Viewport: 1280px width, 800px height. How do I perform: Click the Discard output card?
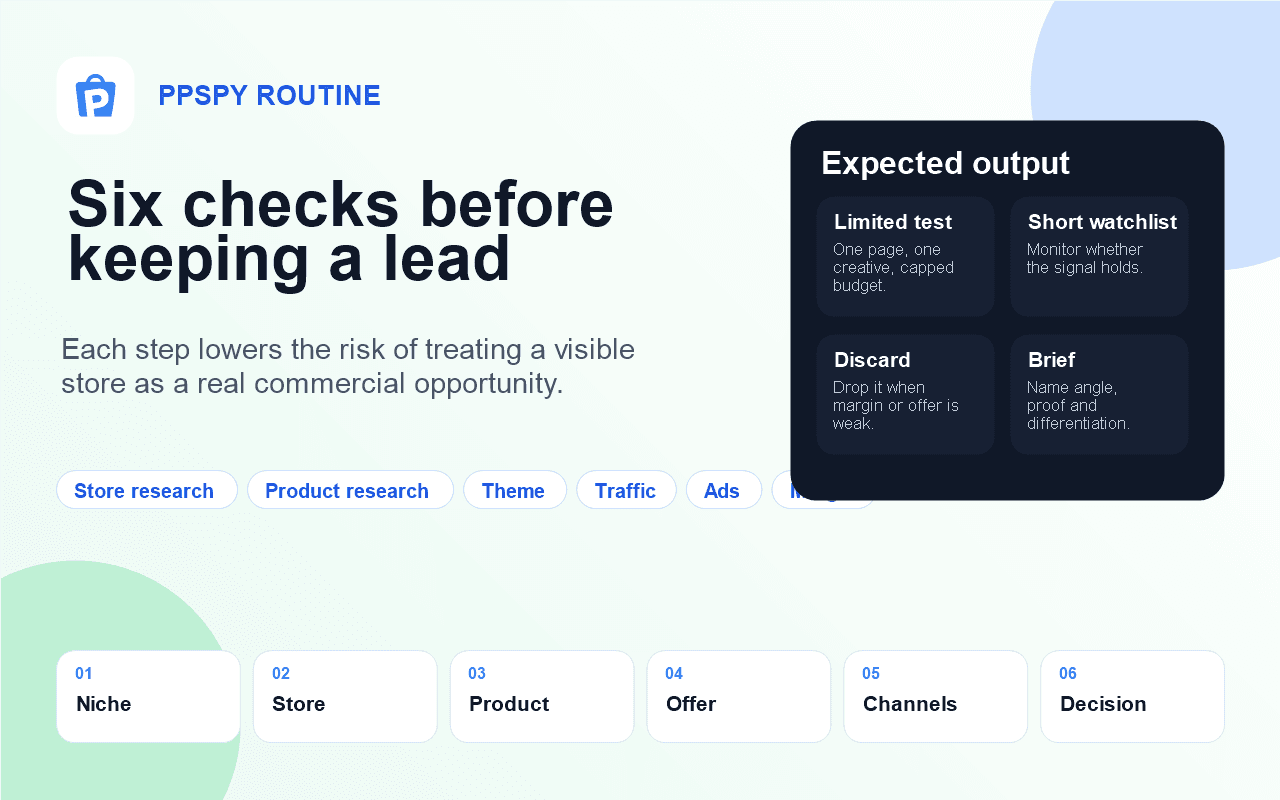906,394
